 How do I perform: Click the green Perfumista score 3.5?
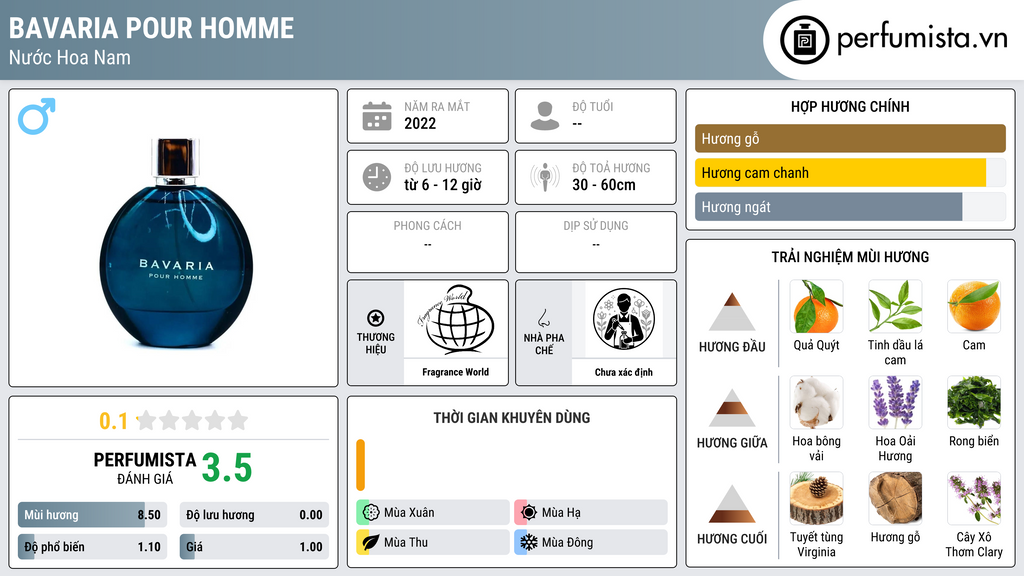[227, 468]
